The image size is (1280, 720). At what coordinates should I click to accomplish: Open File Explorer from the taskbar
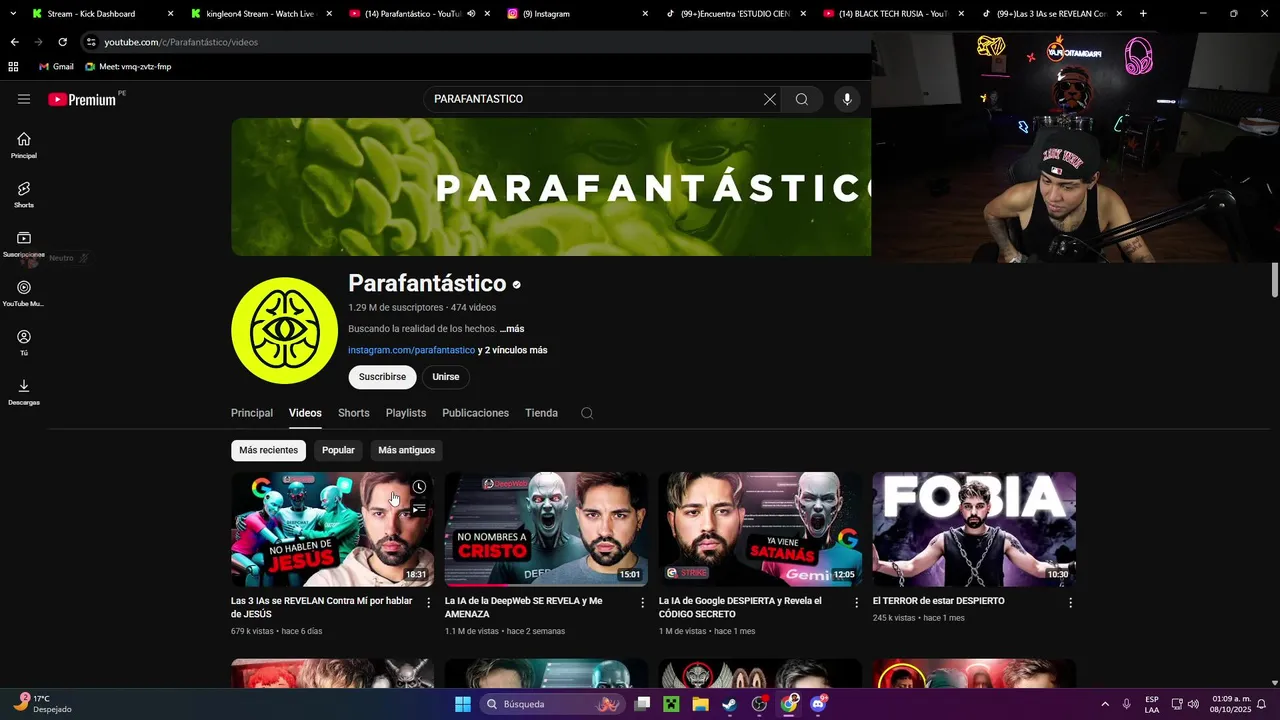(700, 704)
